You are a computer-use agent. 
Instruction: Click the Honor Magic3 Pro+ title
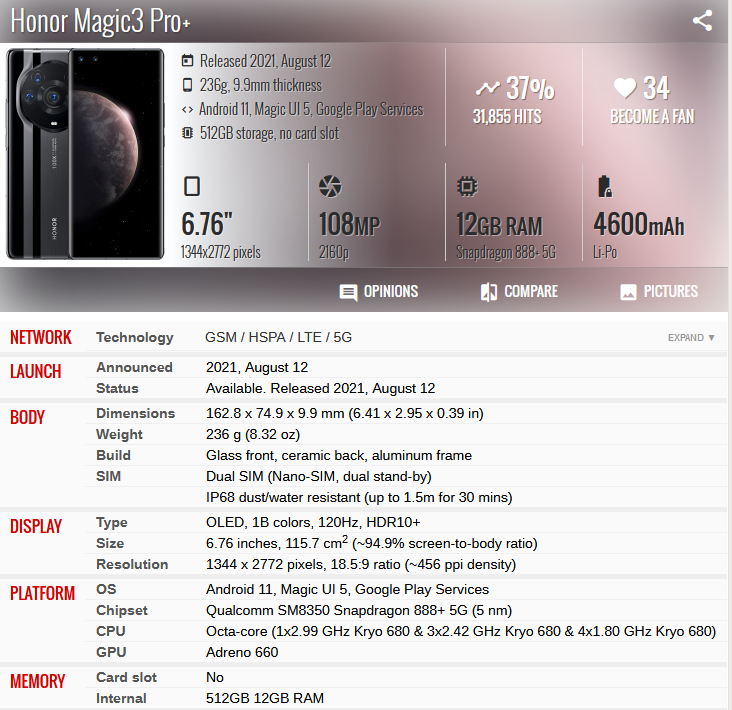(100, 22)
